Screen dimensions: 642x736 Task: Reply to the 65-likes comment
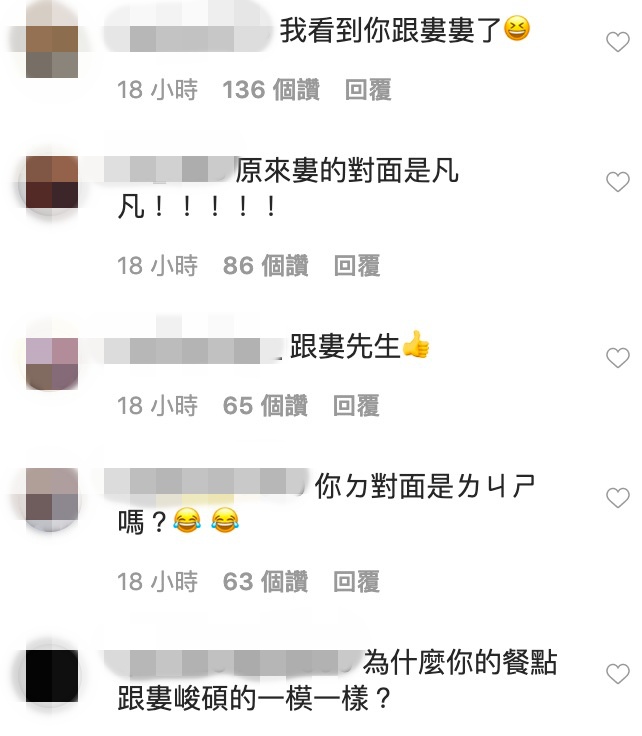tap(356, 406)
